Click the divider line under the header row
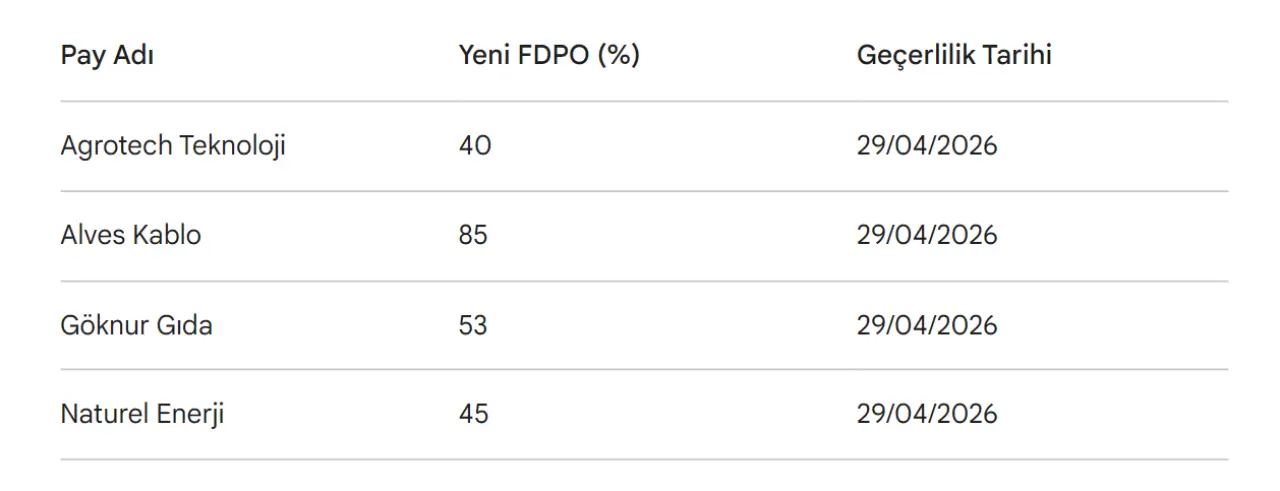The width and height of the screenshot is (1280, 491). point(644,101)
